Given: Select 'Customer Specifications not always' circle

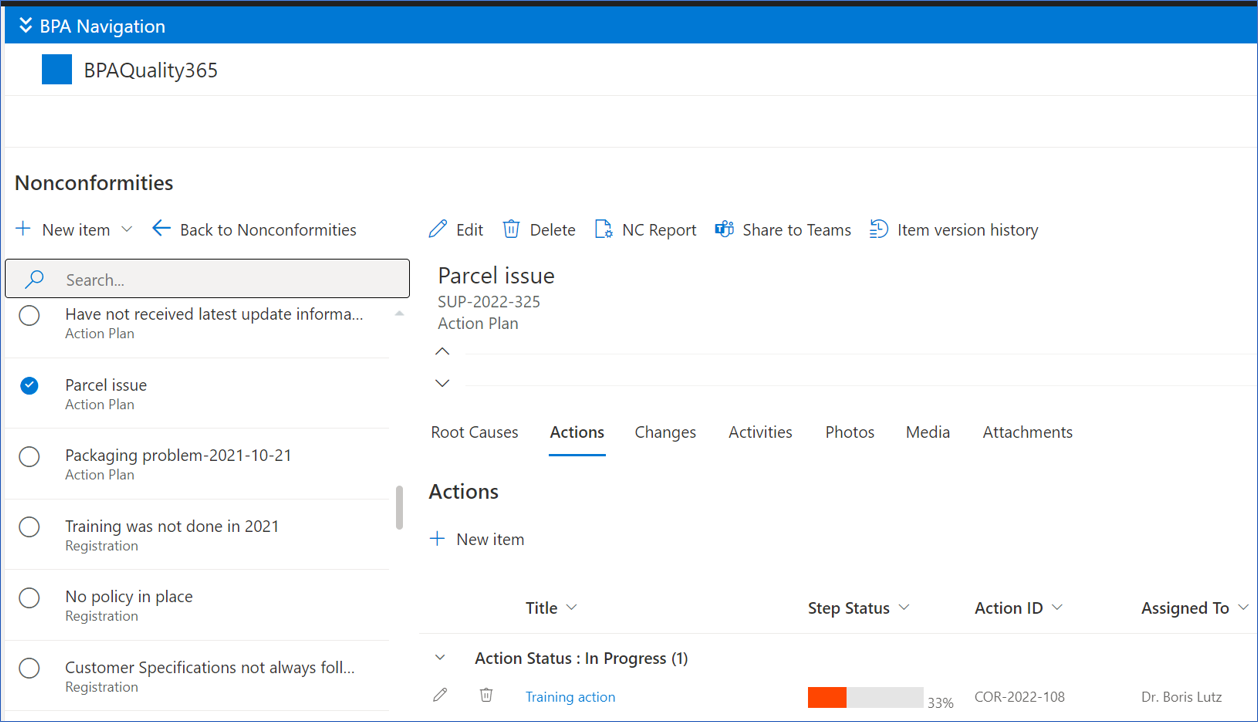Looking at the screenshot, I should pos(30,668).
